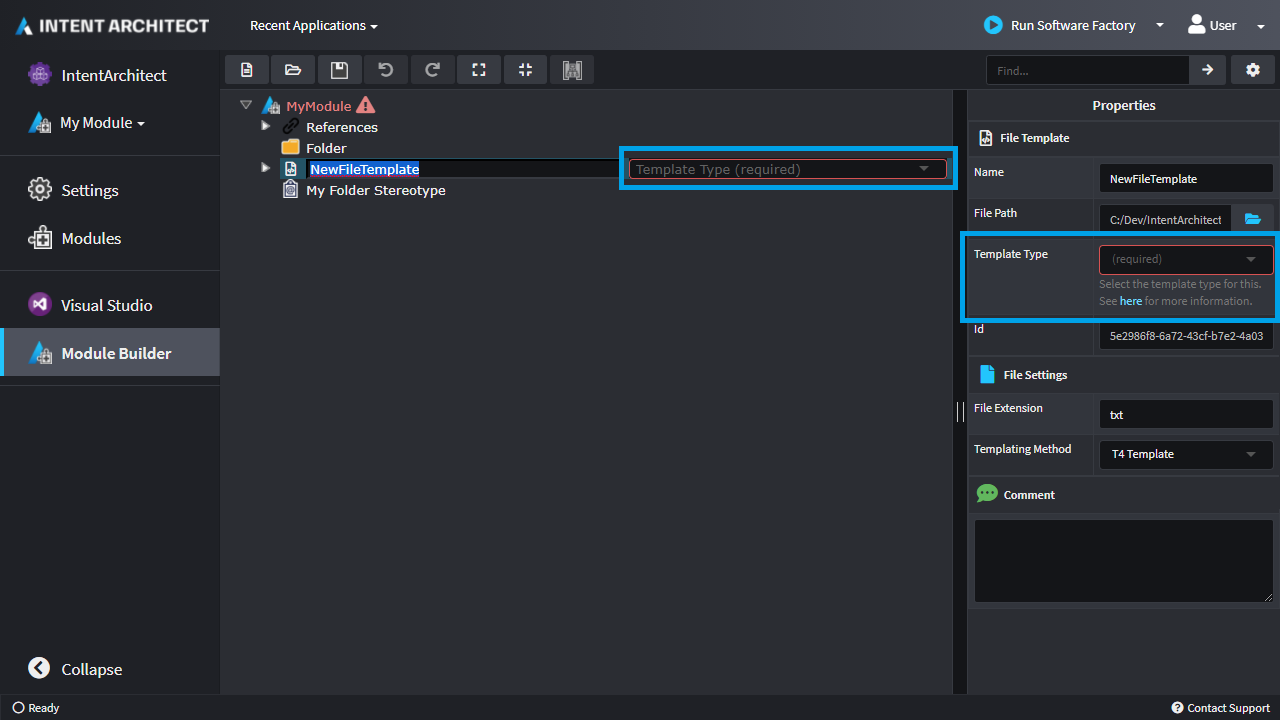Click inside the Comment text area
The image size is (1280, 720).
coord(1124,561)
